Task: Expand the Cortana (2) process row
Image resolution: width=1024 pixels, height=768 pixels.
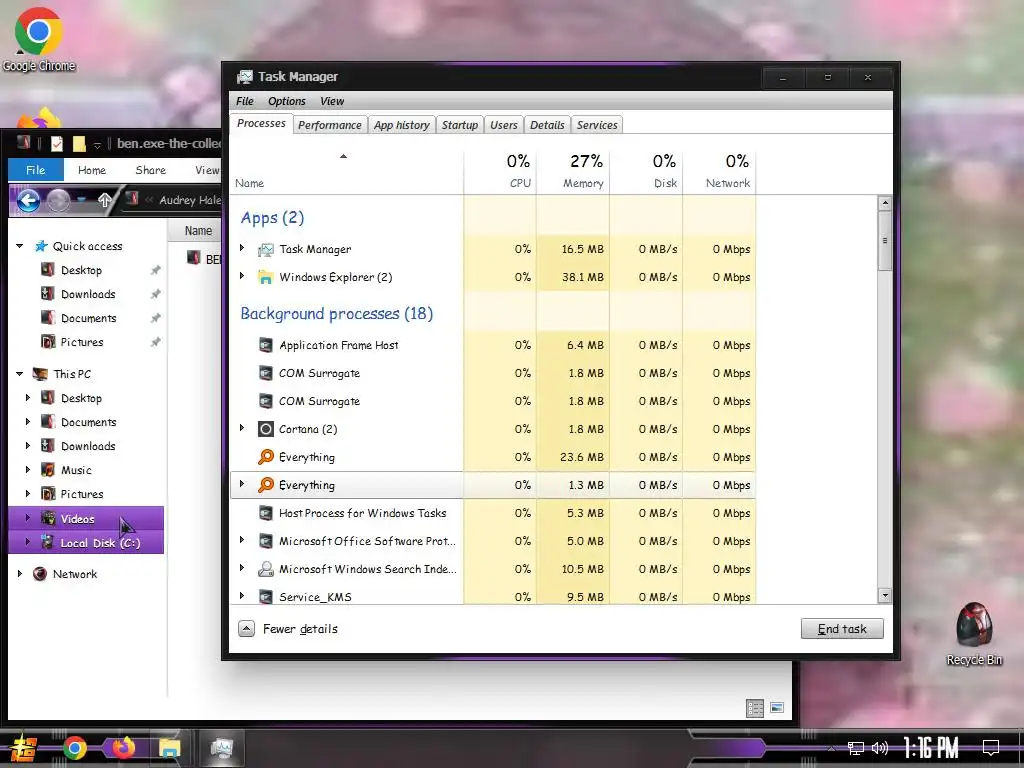Action: [x=242, y=428]
